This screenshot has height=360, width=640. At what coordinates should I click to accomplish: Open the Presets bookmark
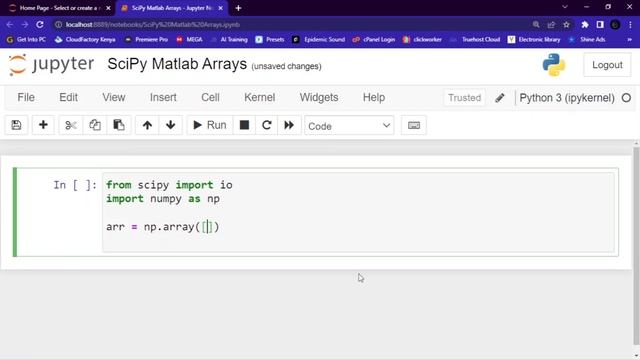(x=270, y=40)
